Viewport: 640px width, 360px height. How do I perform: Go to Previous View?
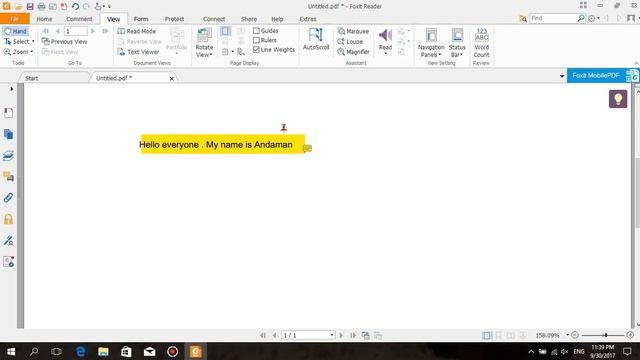pyautogui.click(x=64, y=42)
